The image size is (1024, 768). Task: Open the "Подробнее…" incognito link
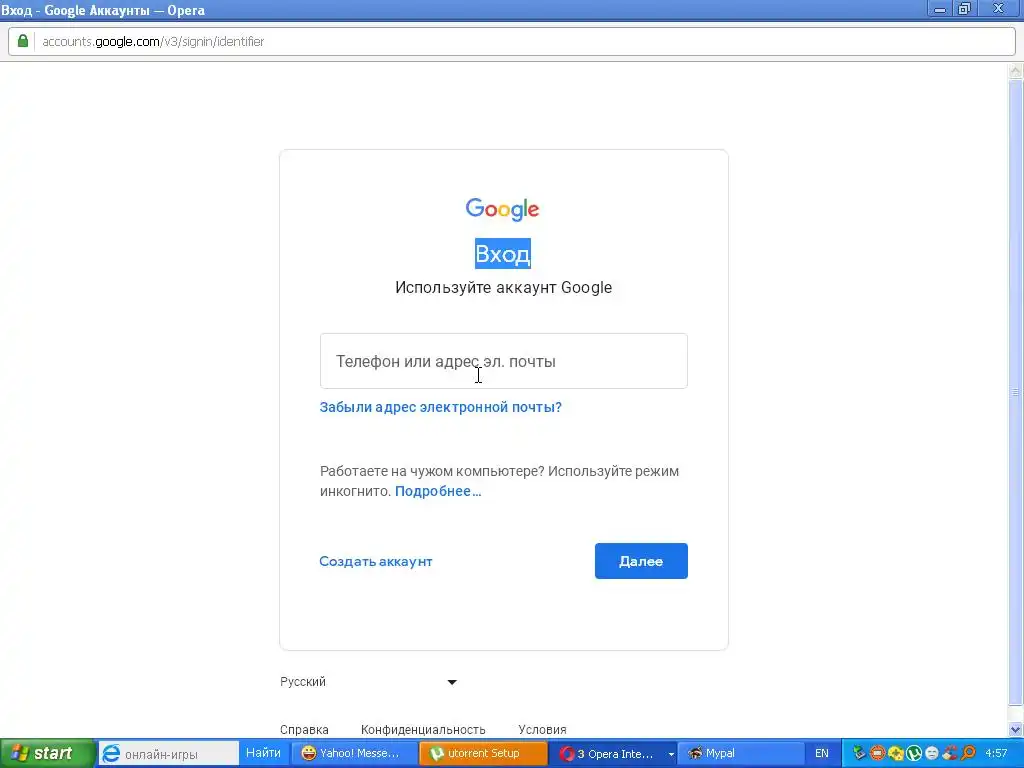438,491
